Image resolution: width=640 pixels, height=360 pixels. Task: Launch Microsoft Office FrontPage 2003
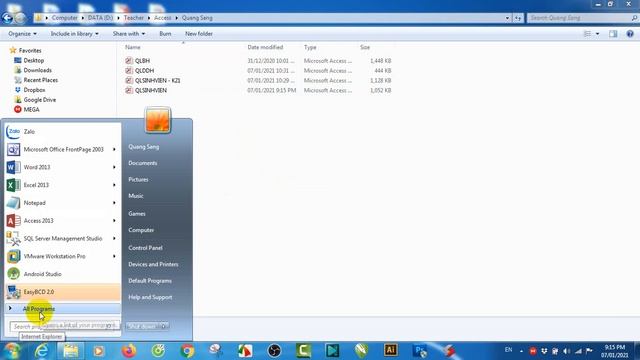tap(62, 149)
